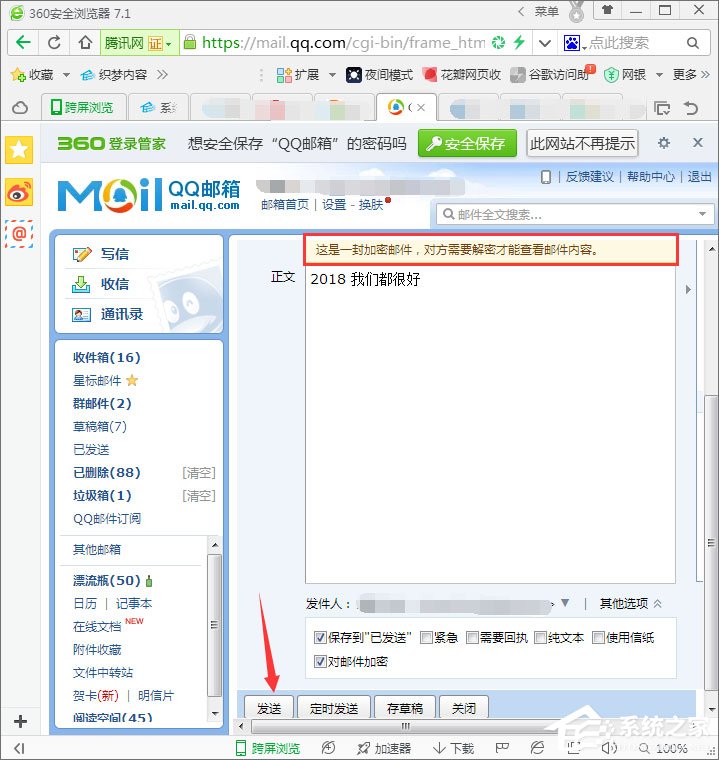Enable 夜间模式 night mode
The width and height of the screenshot is (719, 760).
[379, 75]
